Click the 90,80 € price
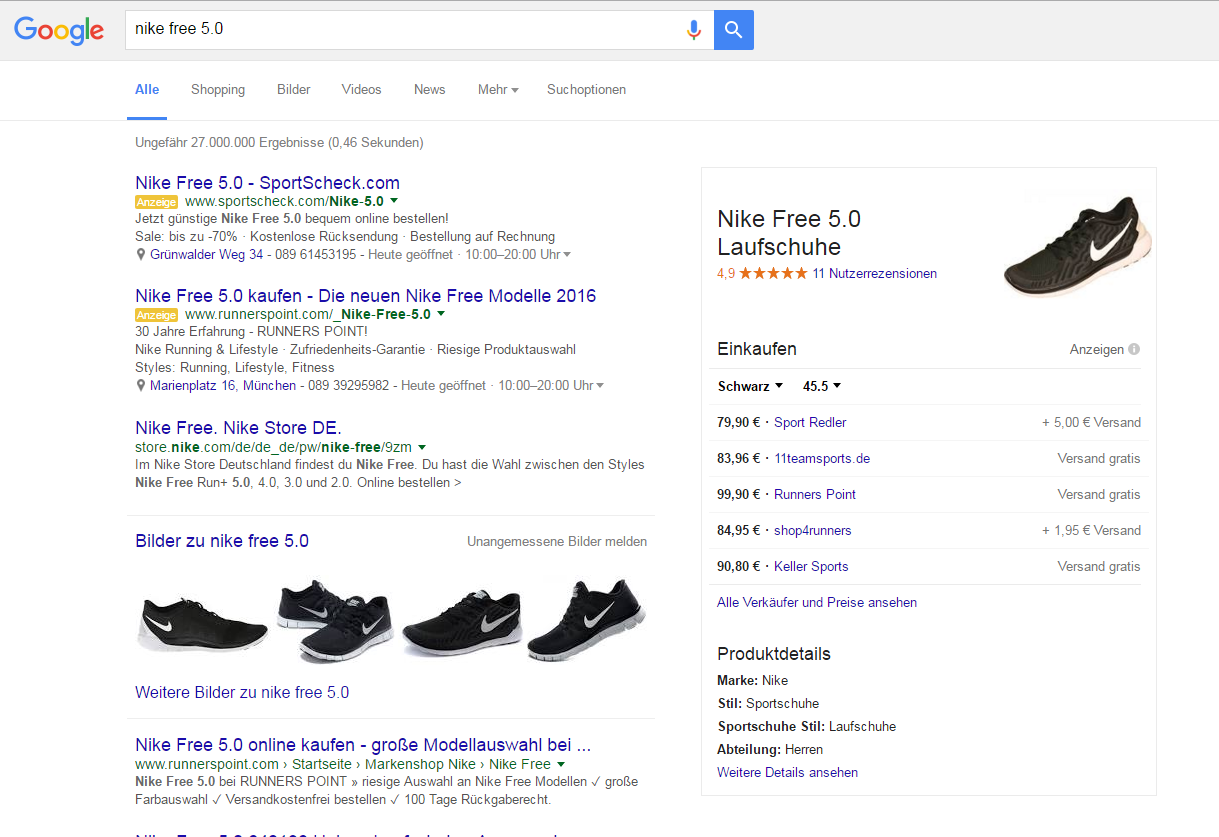The height and width of the screenshot is (837, 1219). click(x=738, y=566)
